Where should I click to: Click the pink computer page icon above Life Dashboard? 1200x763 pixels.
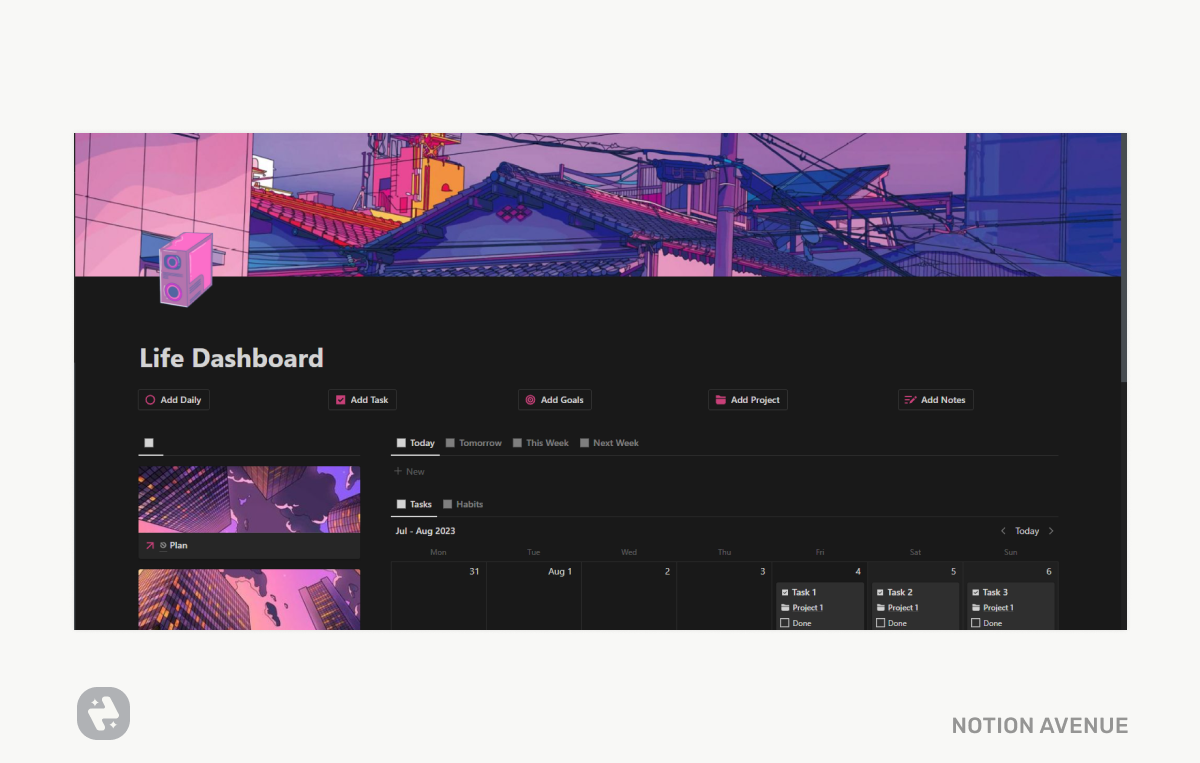(x=185, y=270)
